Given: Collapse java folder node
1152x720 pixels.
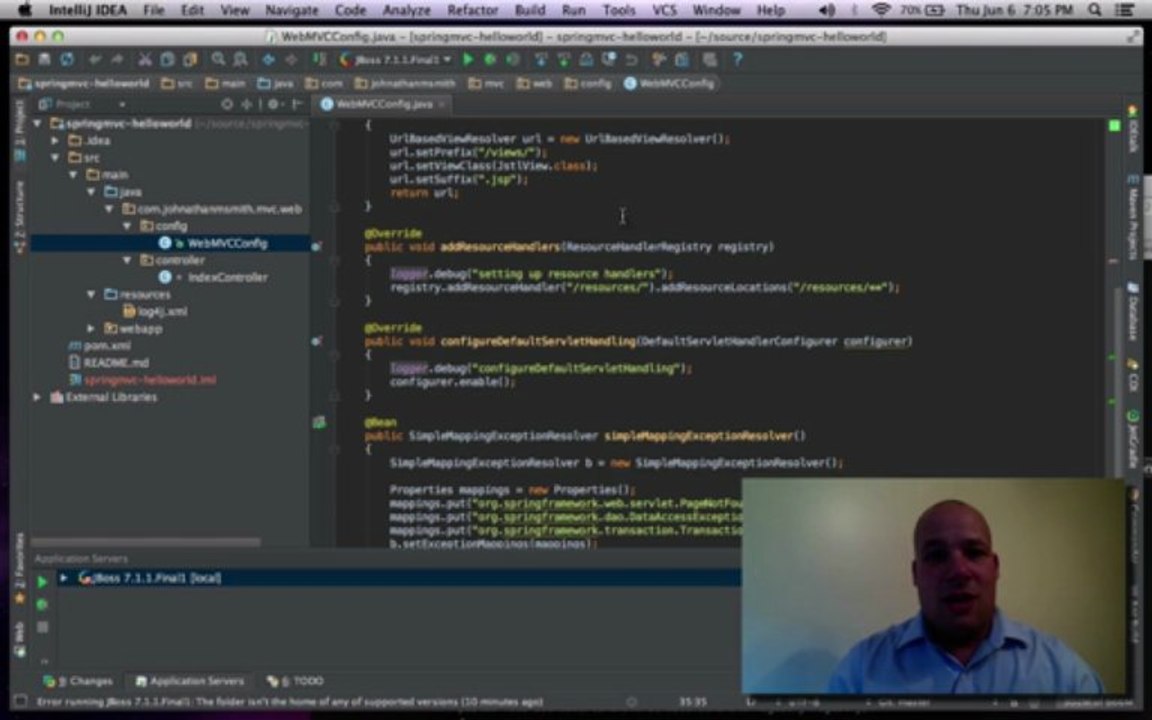Looking at the screenshot, I should 91,192.
